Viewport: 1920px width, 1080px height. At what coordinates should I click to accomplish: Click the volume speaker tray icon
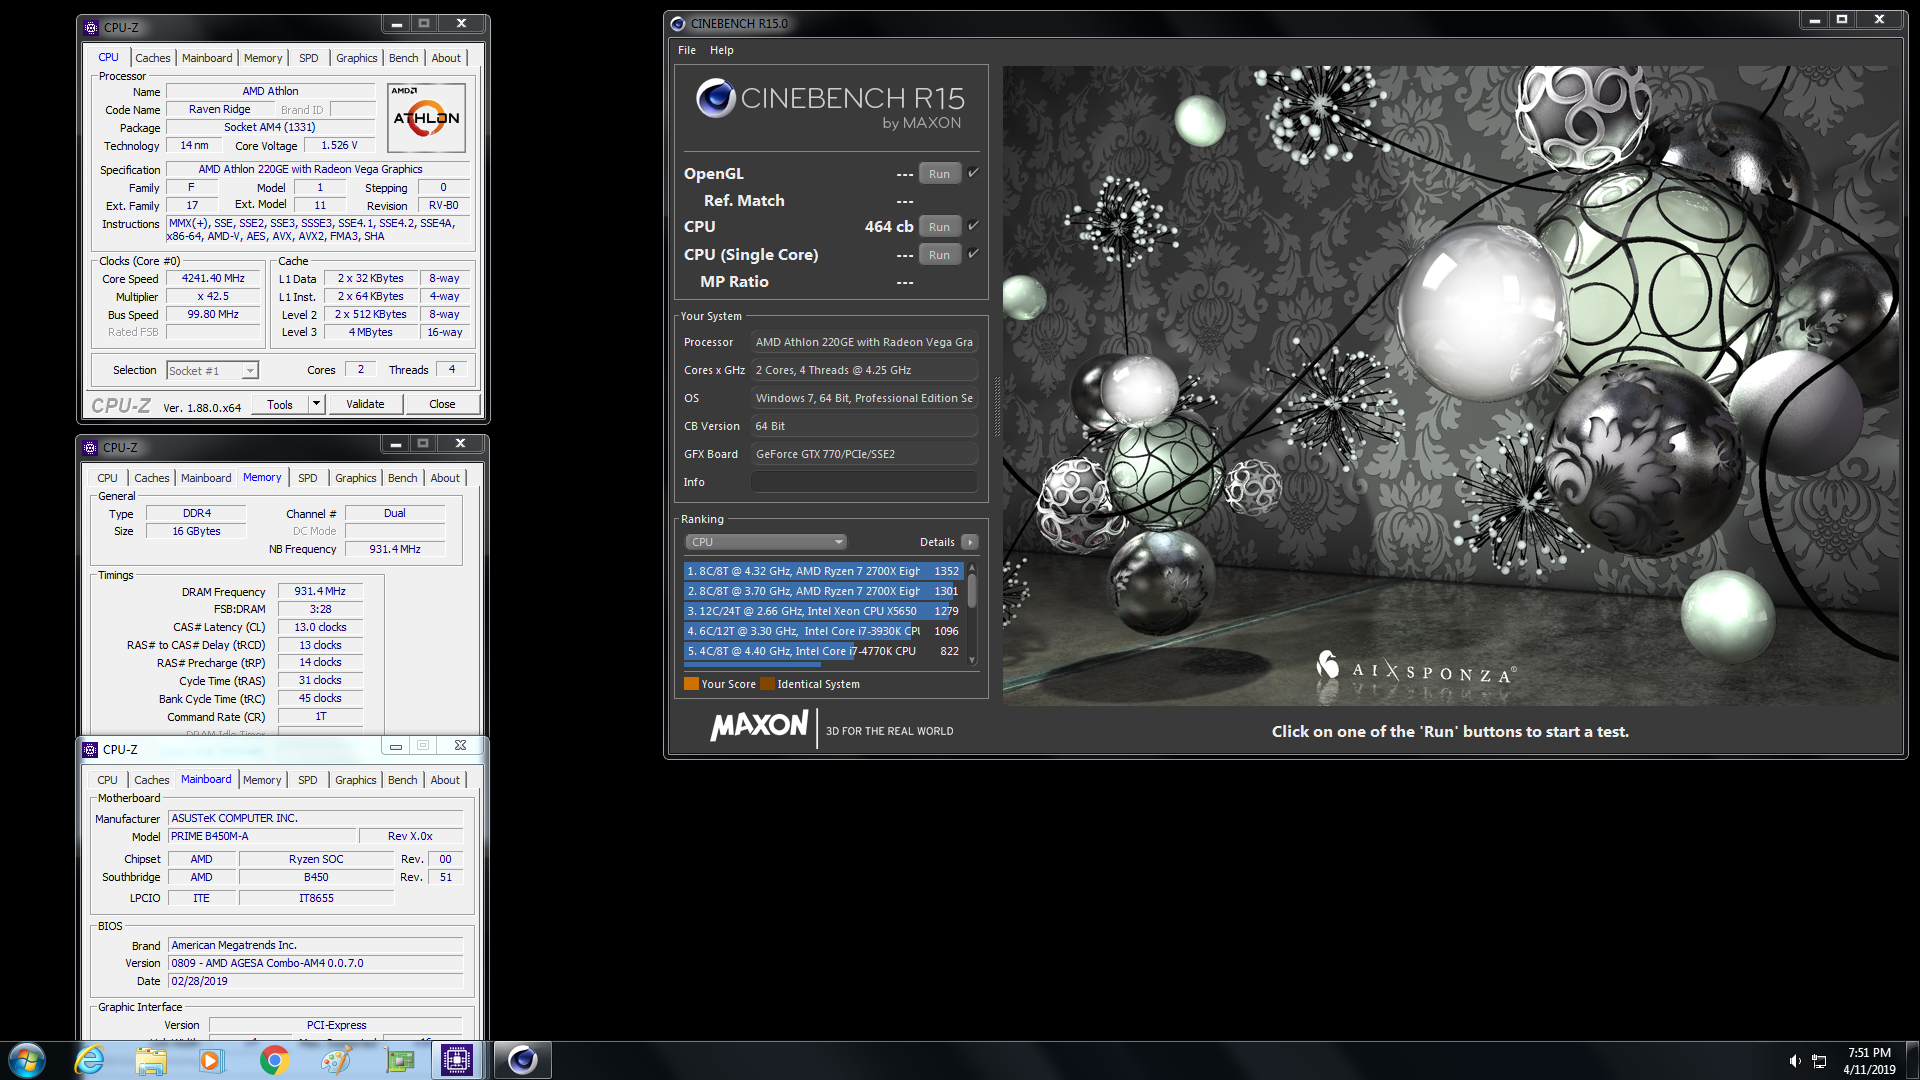click(x=1794, y=1061)
